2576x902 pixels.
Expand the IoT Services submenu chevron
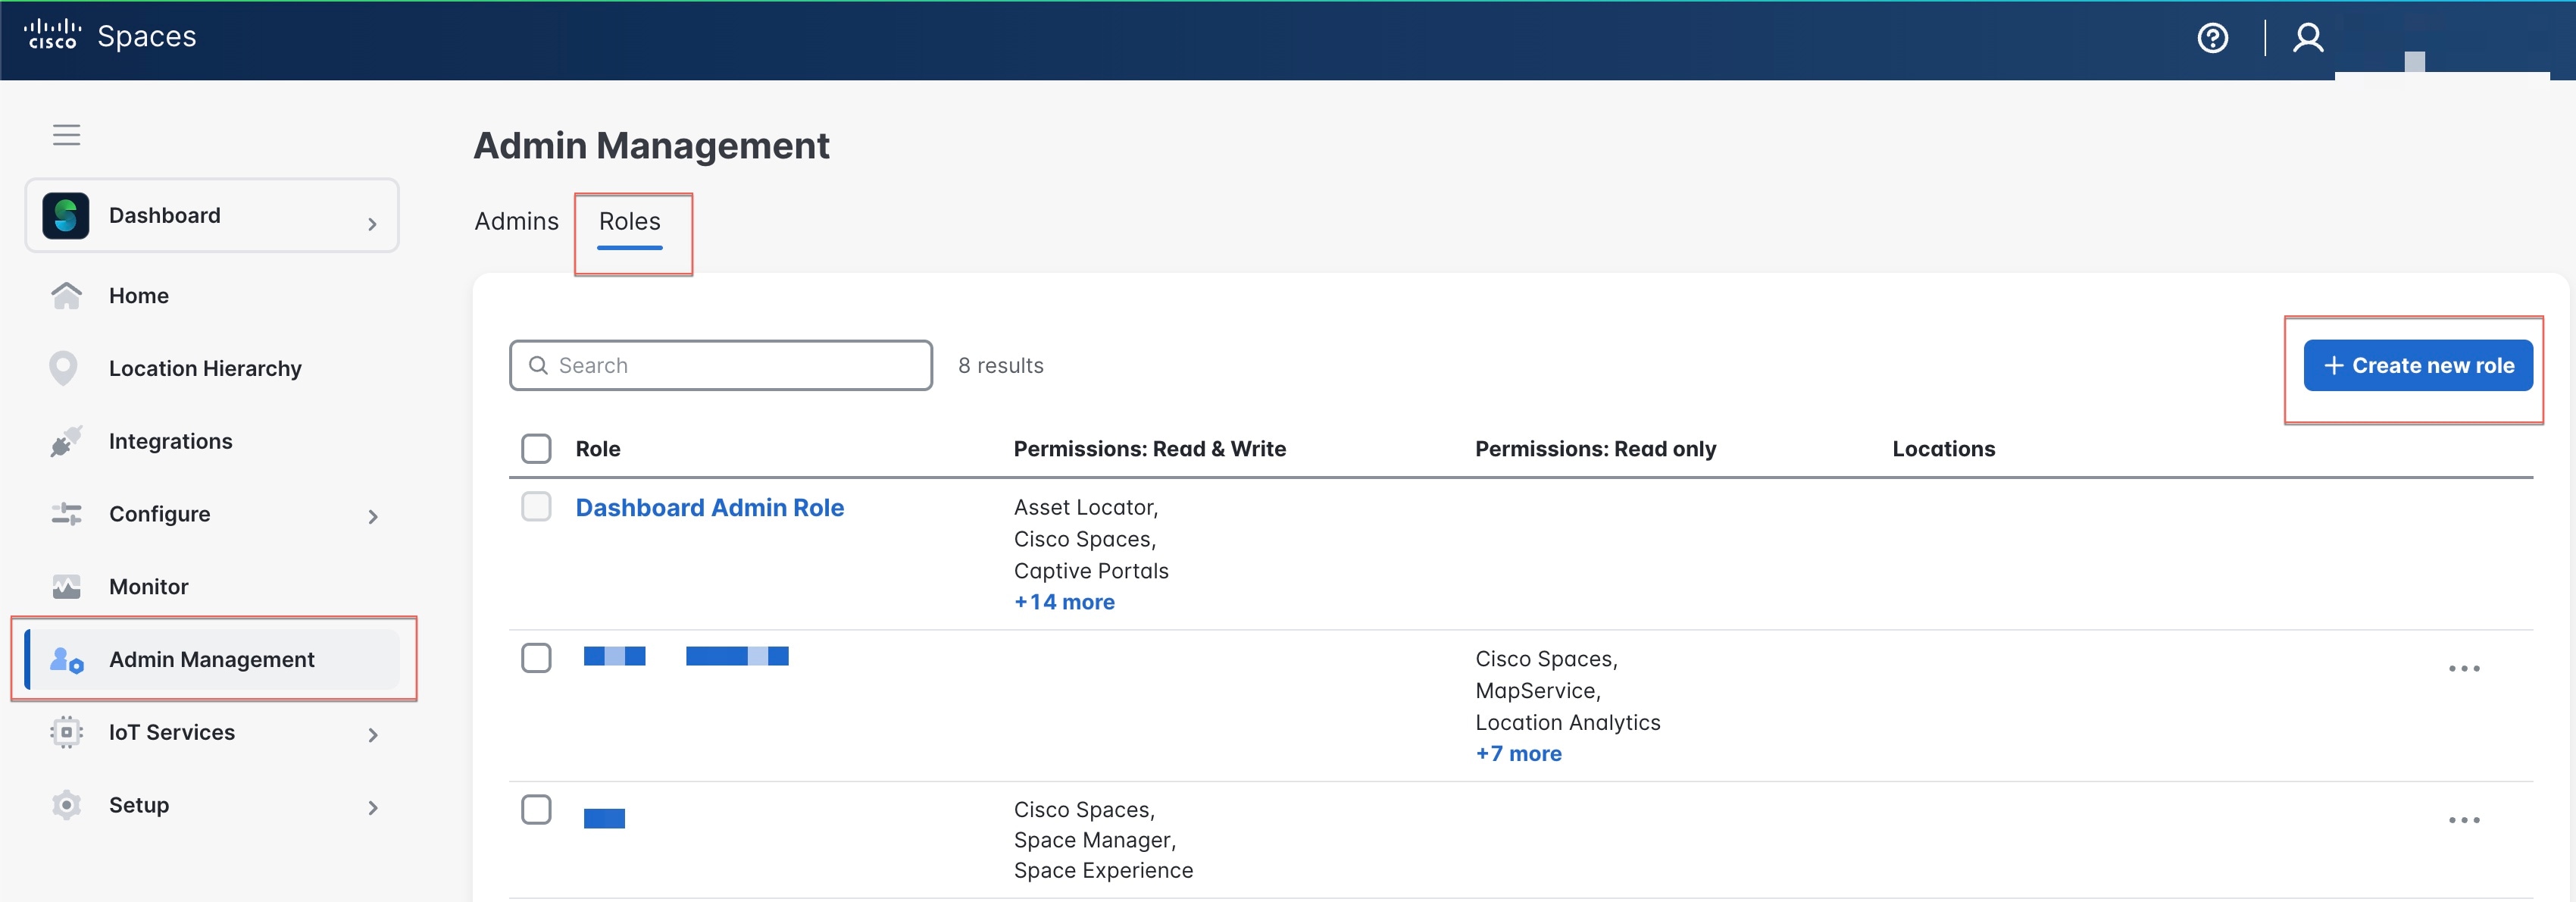click(x=372, y=735)
